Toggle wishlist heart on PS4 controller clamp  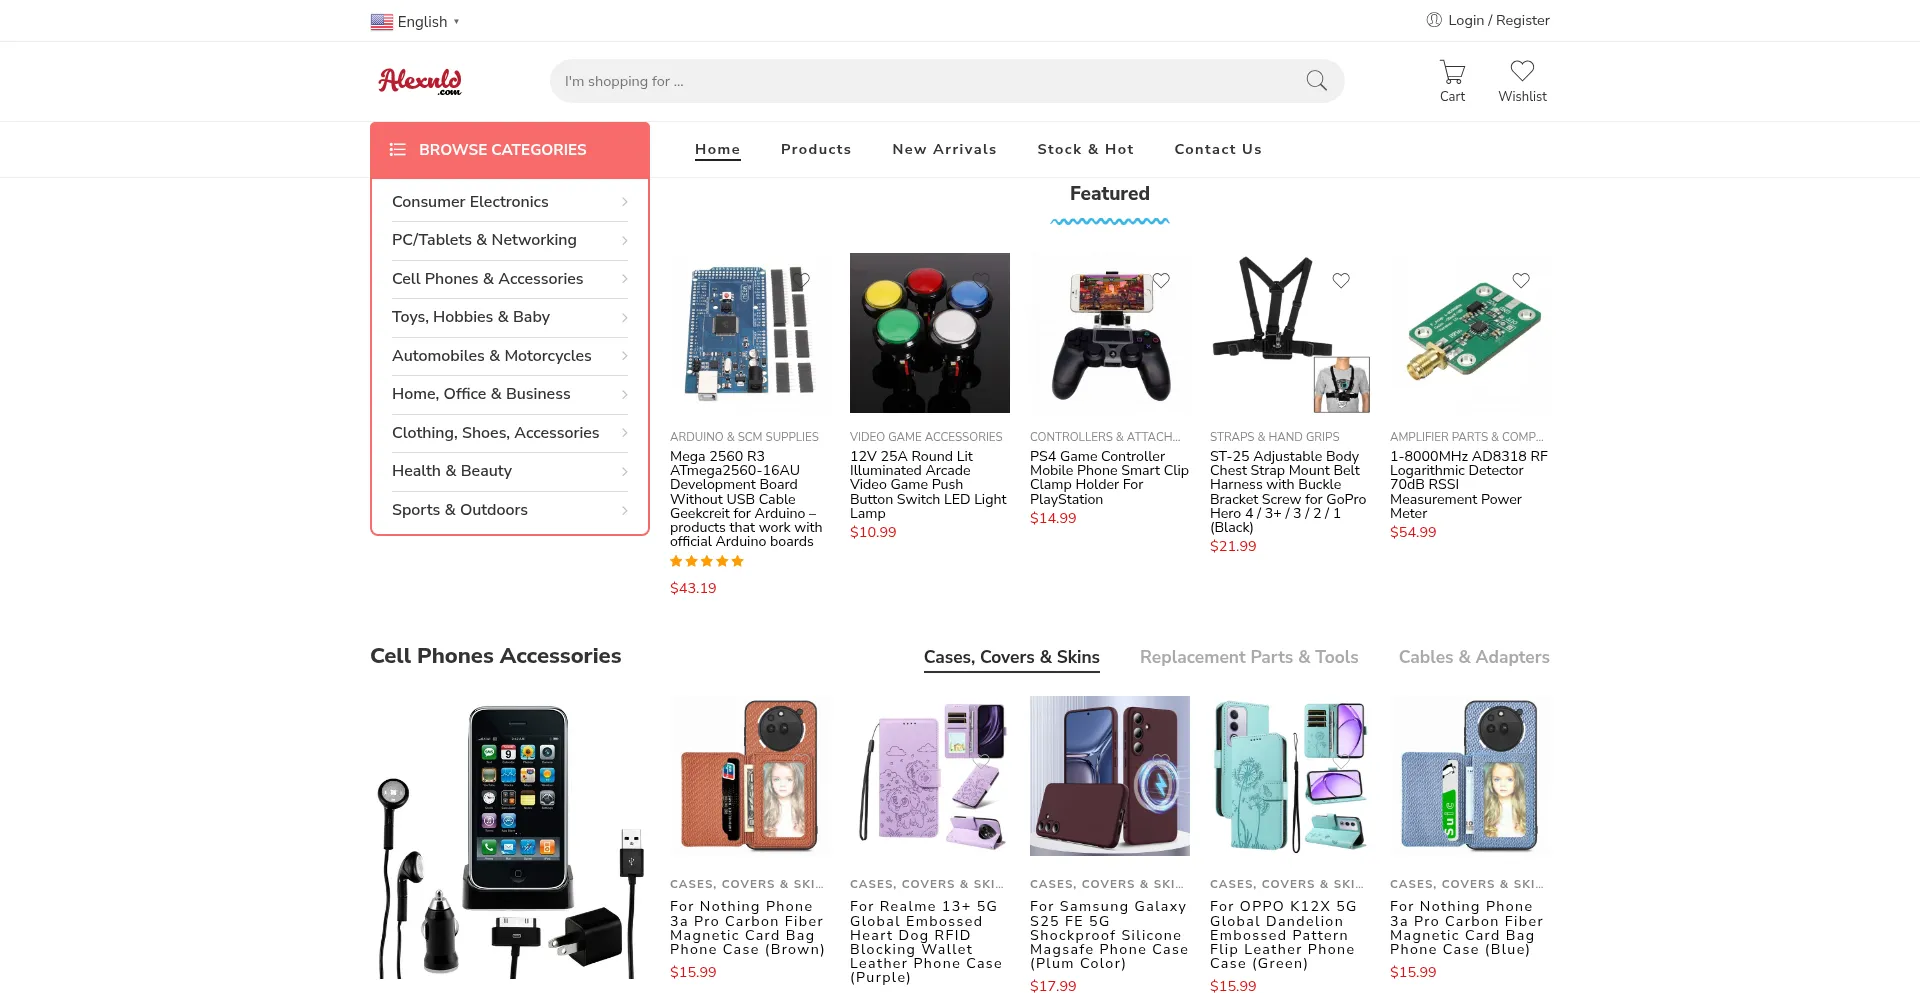pos(1161,280)
